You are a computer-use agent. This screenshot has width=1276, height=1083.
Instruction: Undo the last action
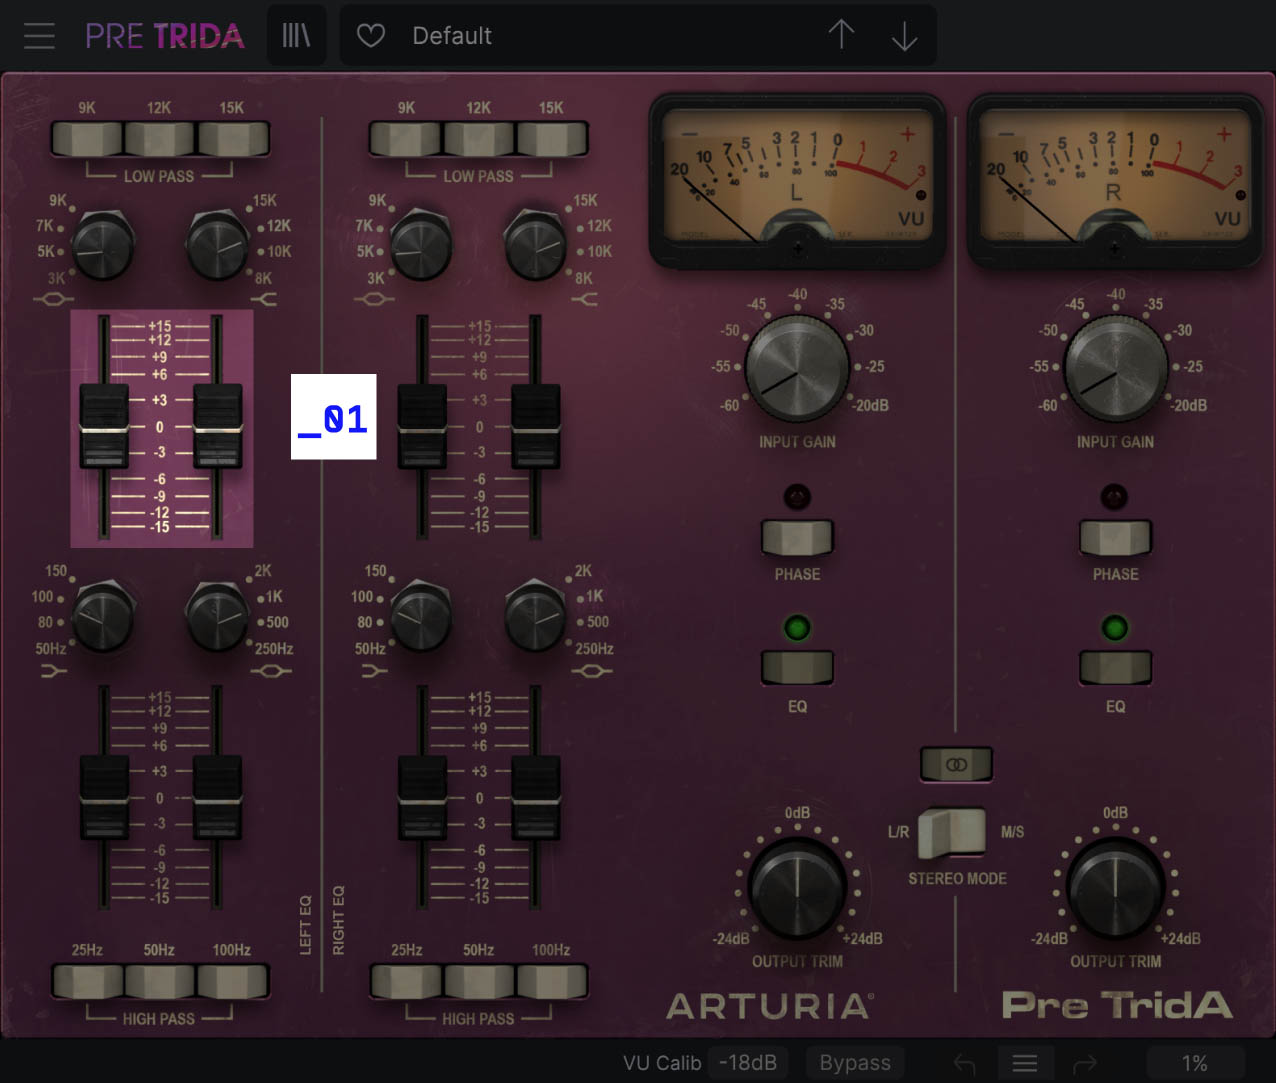963,1063
